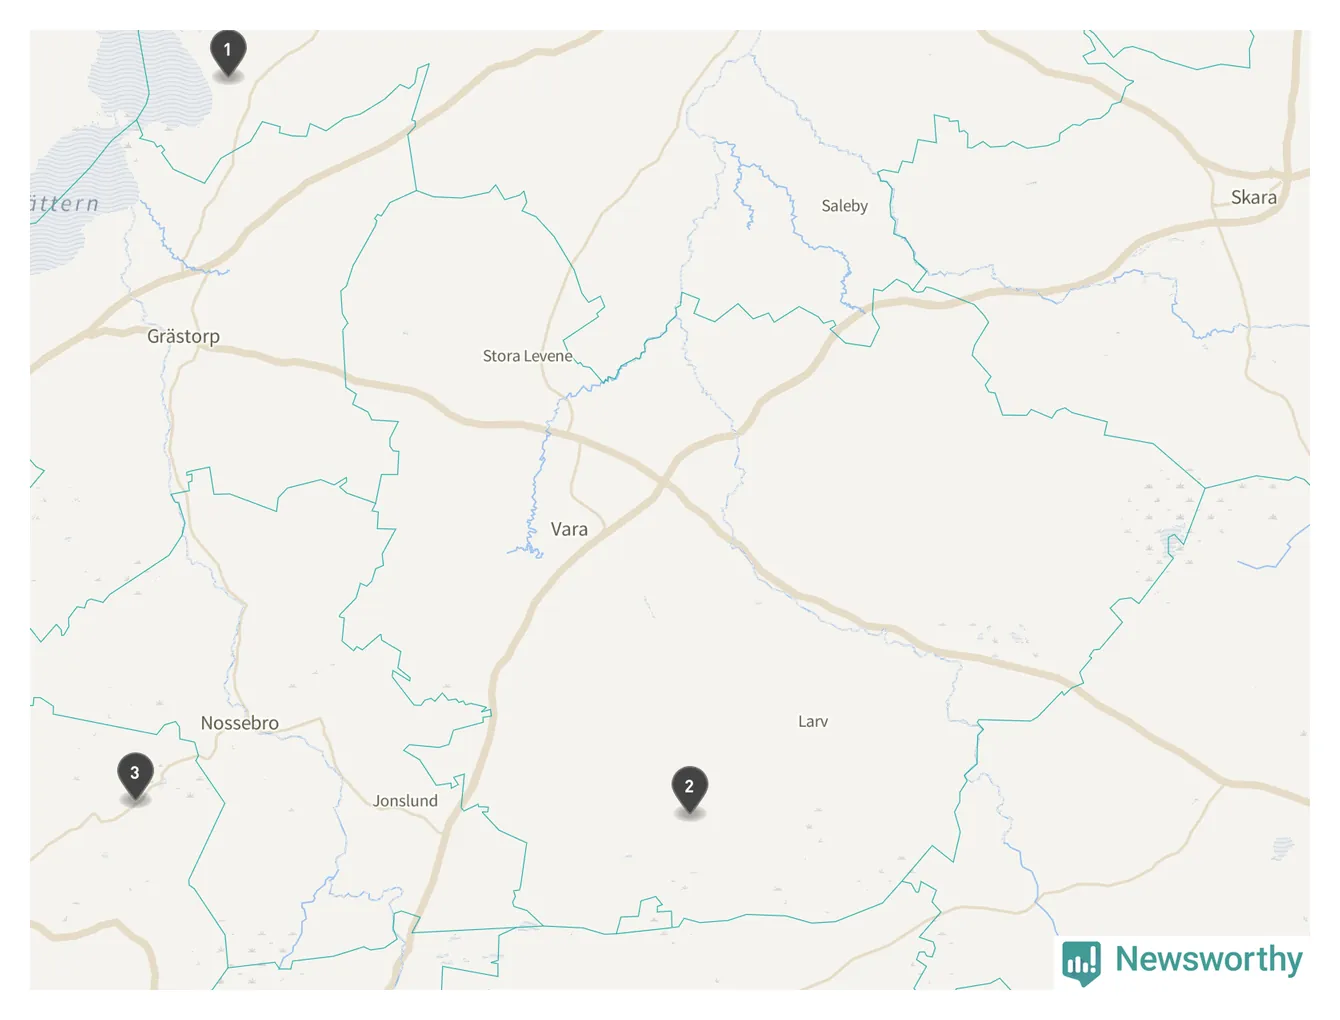
Task: Click the road intersection northeast of Vara
Action: pyautogui.click(x=662, y=483)
